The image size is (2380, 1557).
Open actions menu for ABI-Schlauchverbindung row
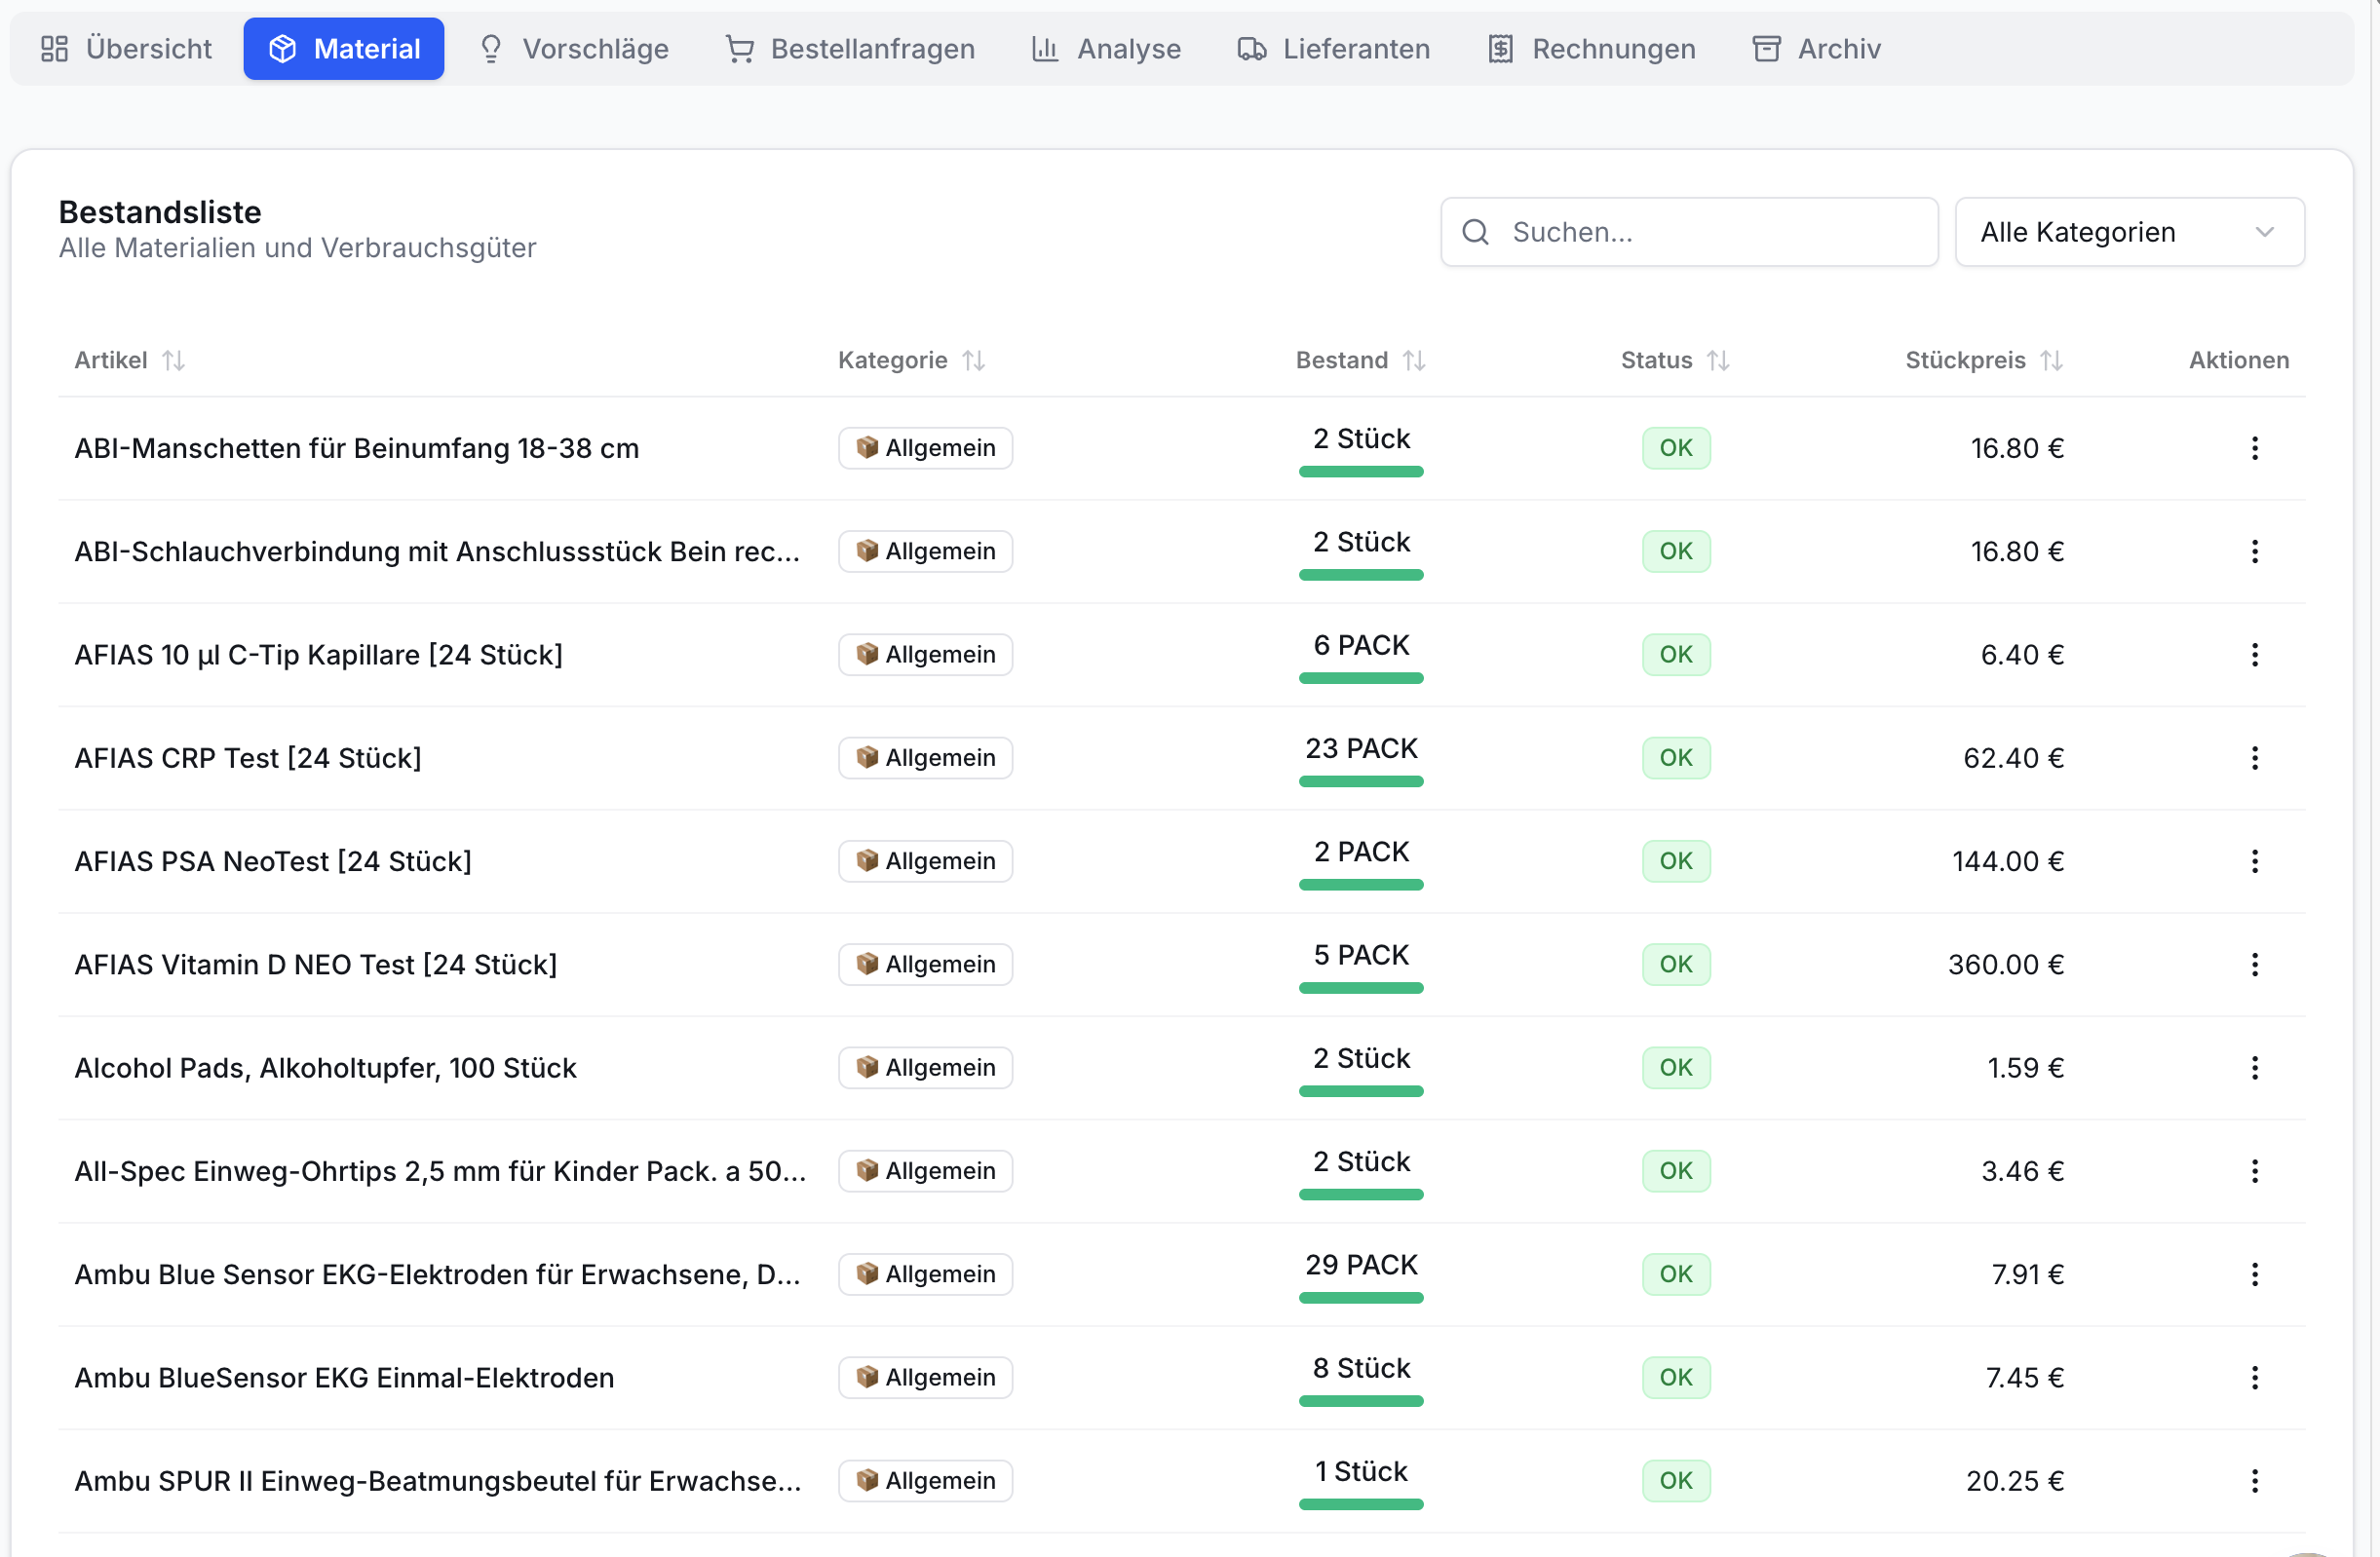pos(2254,551)
